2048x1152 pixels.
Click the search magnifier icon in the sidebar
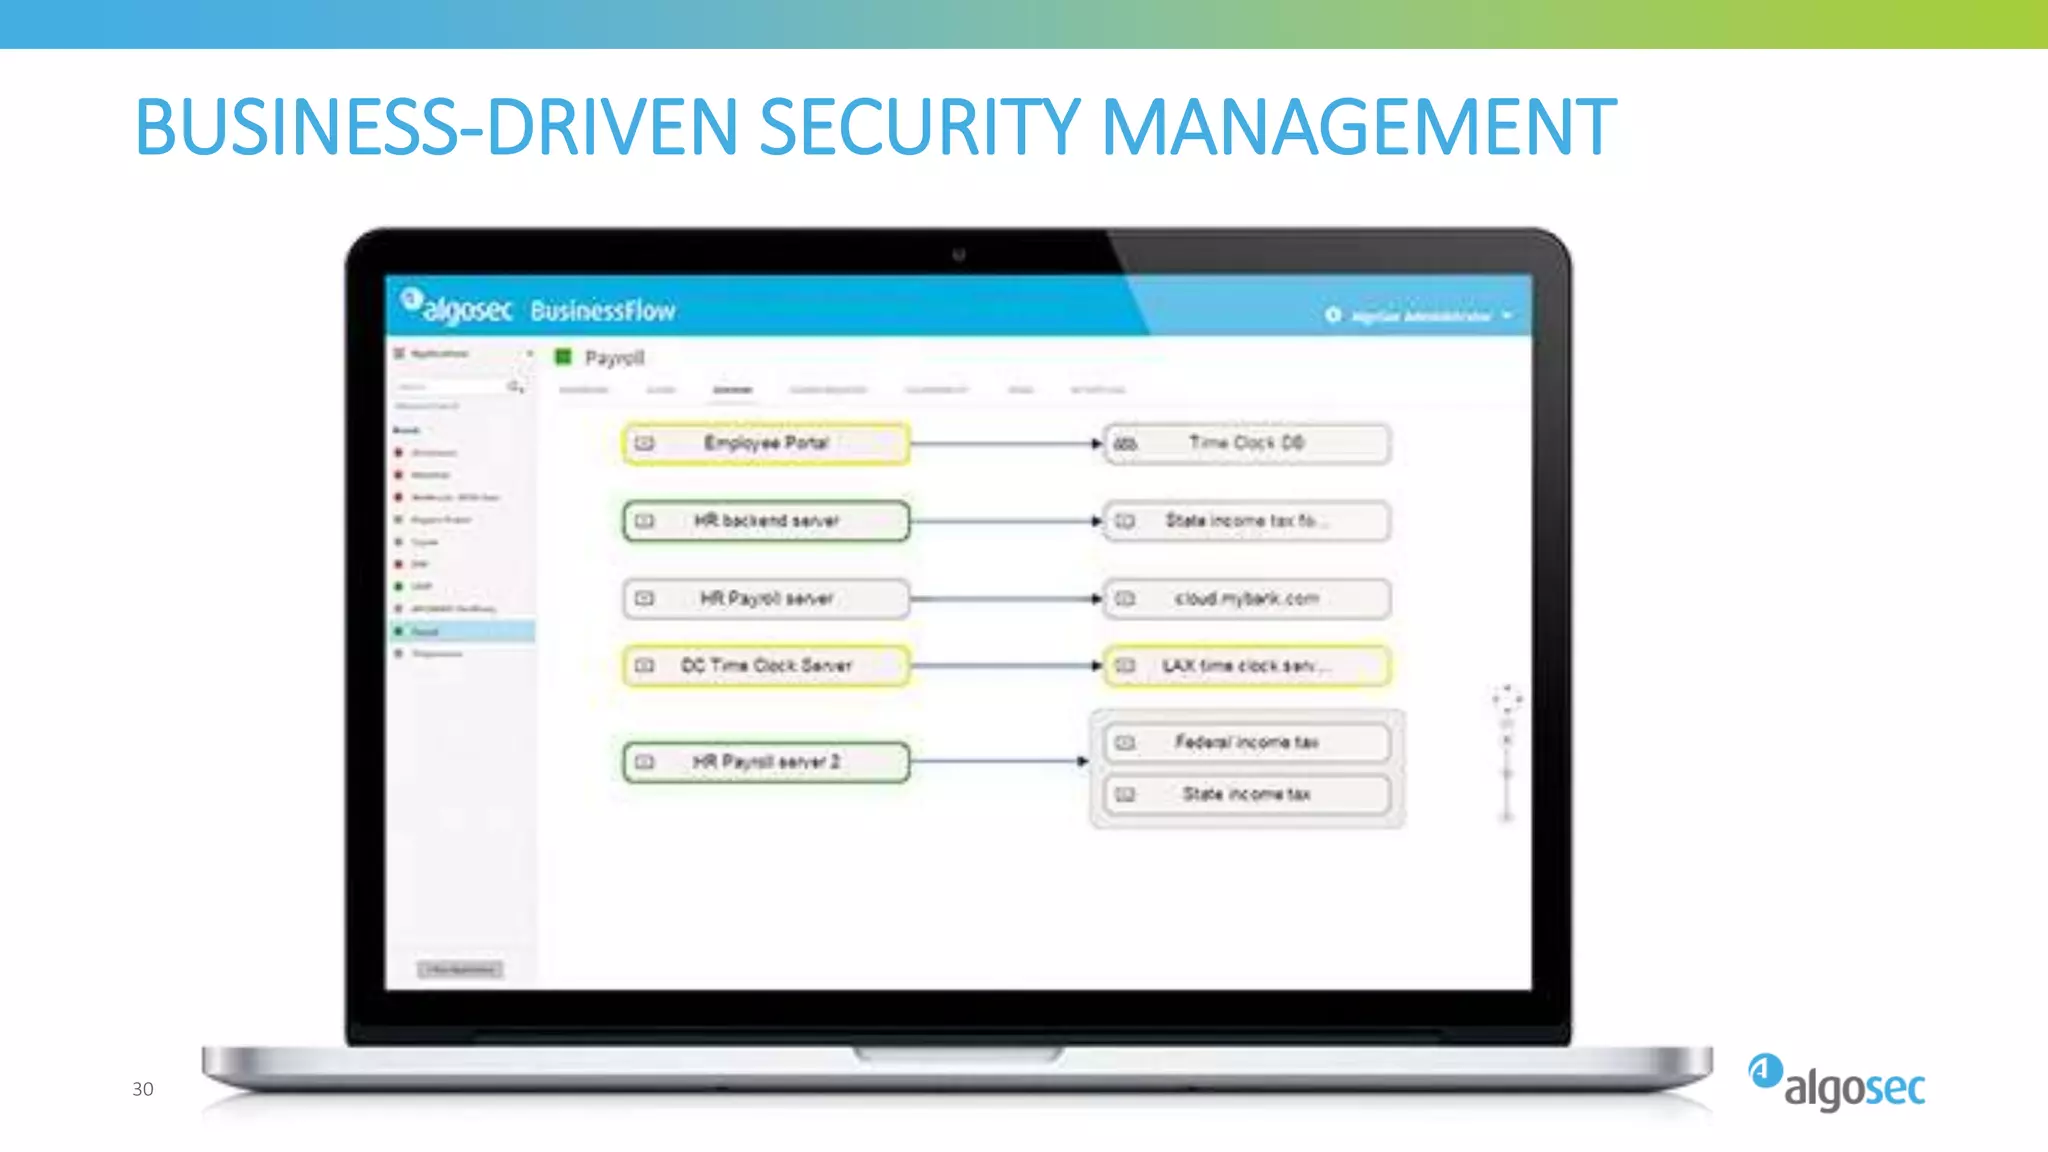pos(516,387)
